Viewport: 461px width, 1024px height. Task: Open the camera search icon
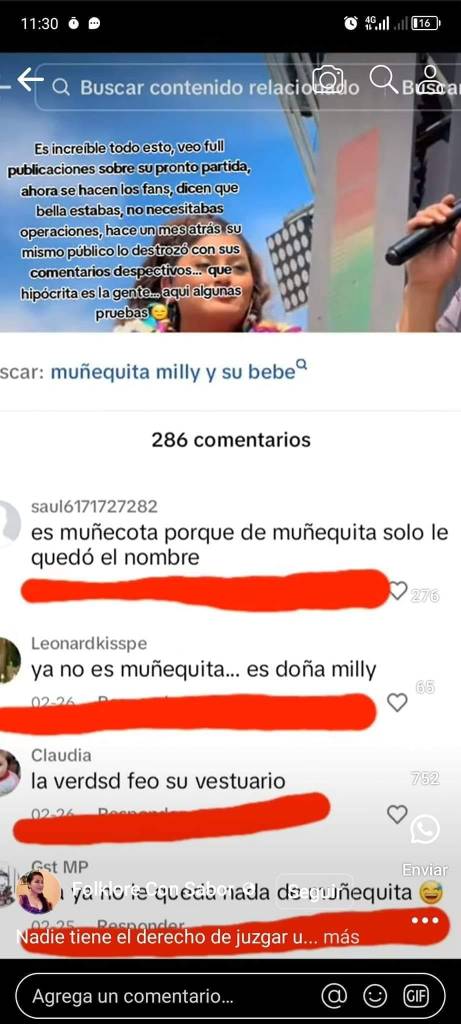(328, 80)
